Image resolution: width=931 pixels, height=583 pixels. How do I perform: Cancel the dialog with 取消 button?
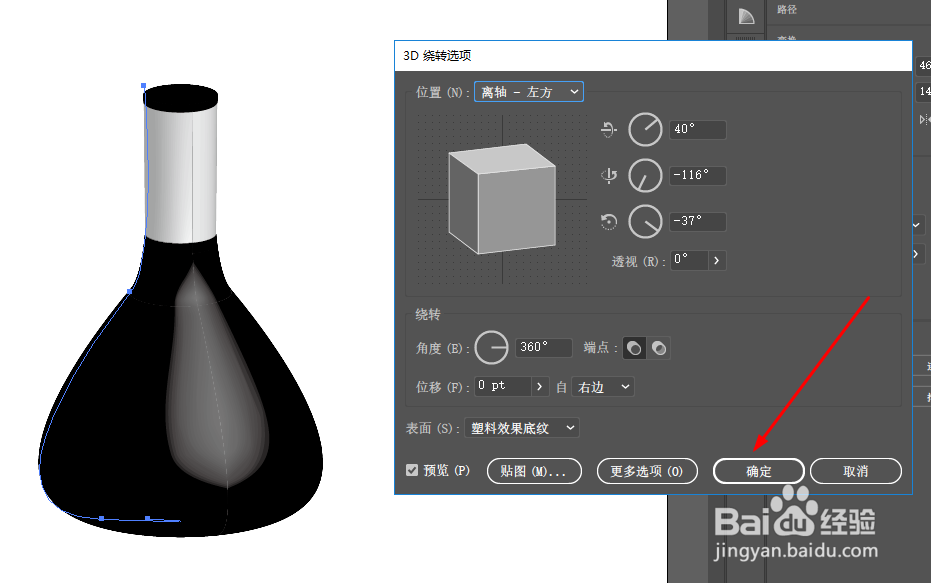[856, 471]
